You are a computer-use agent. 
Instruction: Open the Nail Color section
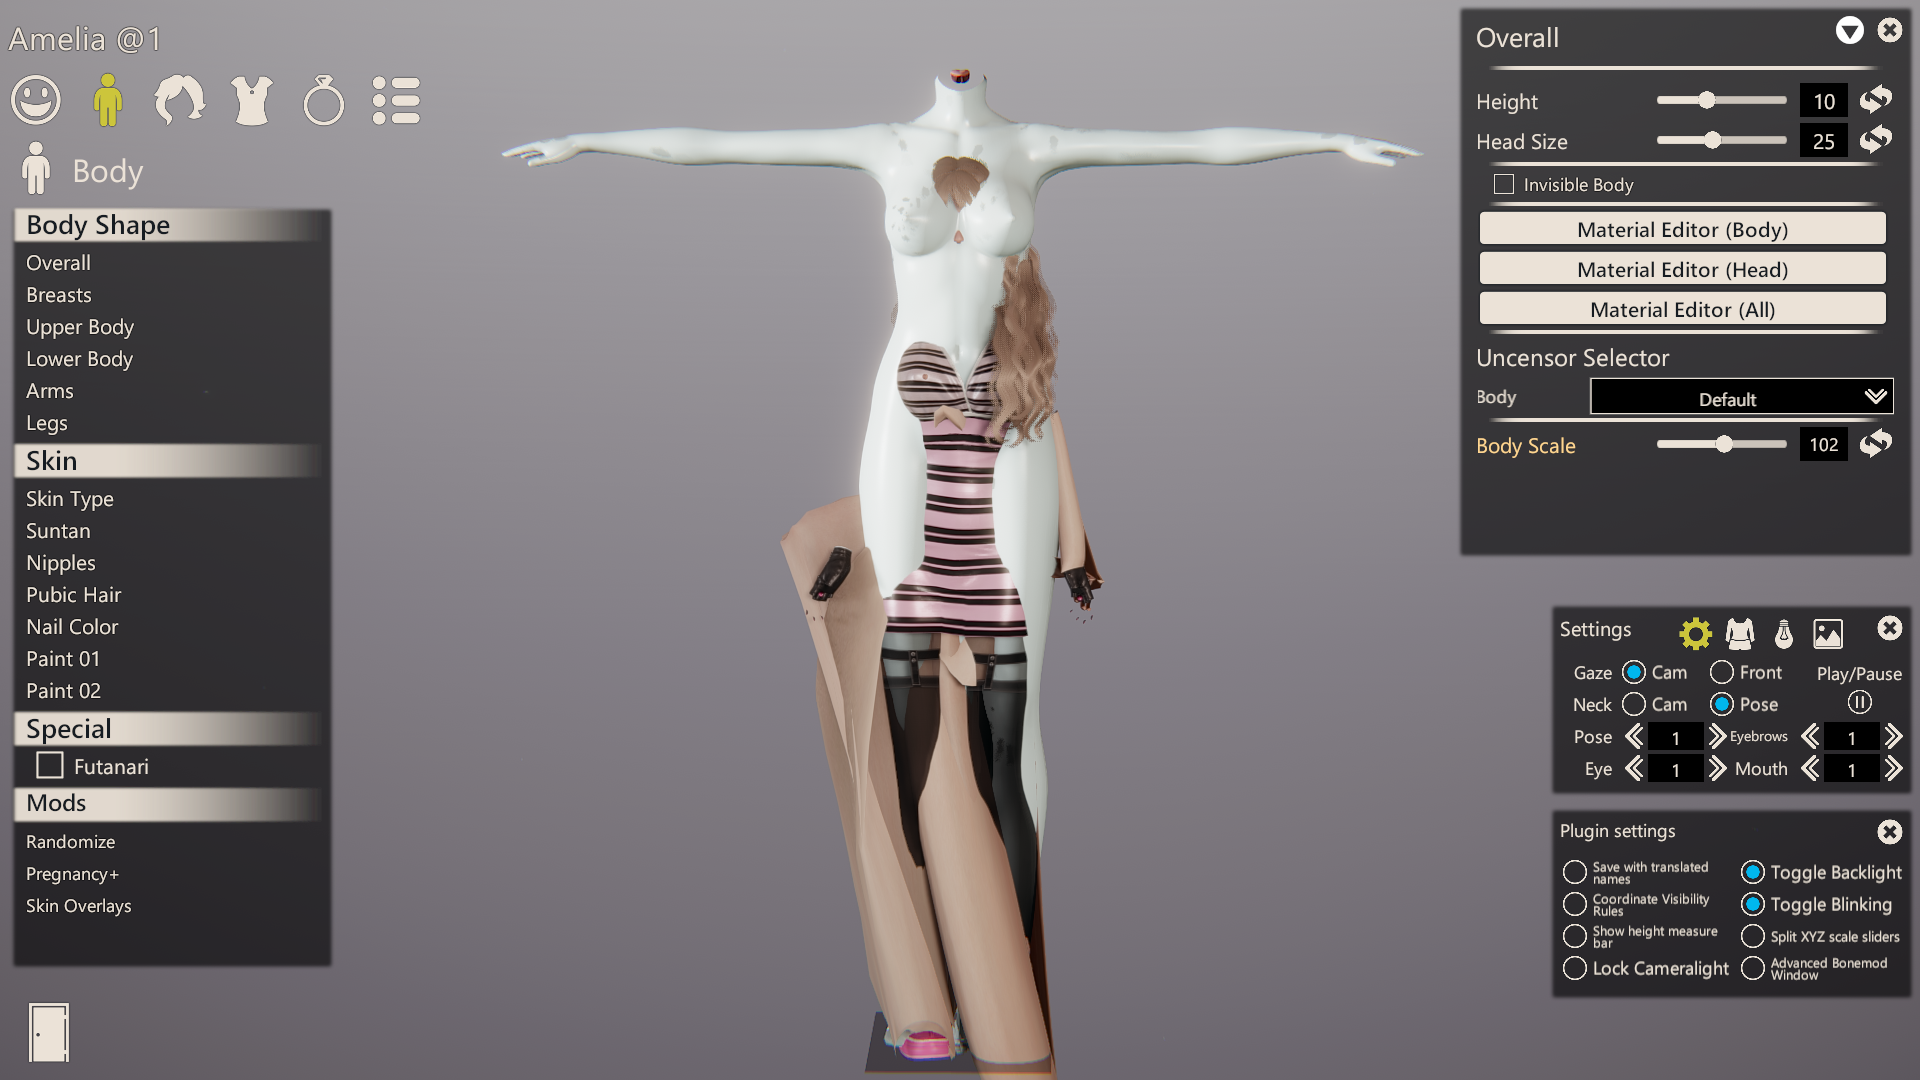click(72, 626)
